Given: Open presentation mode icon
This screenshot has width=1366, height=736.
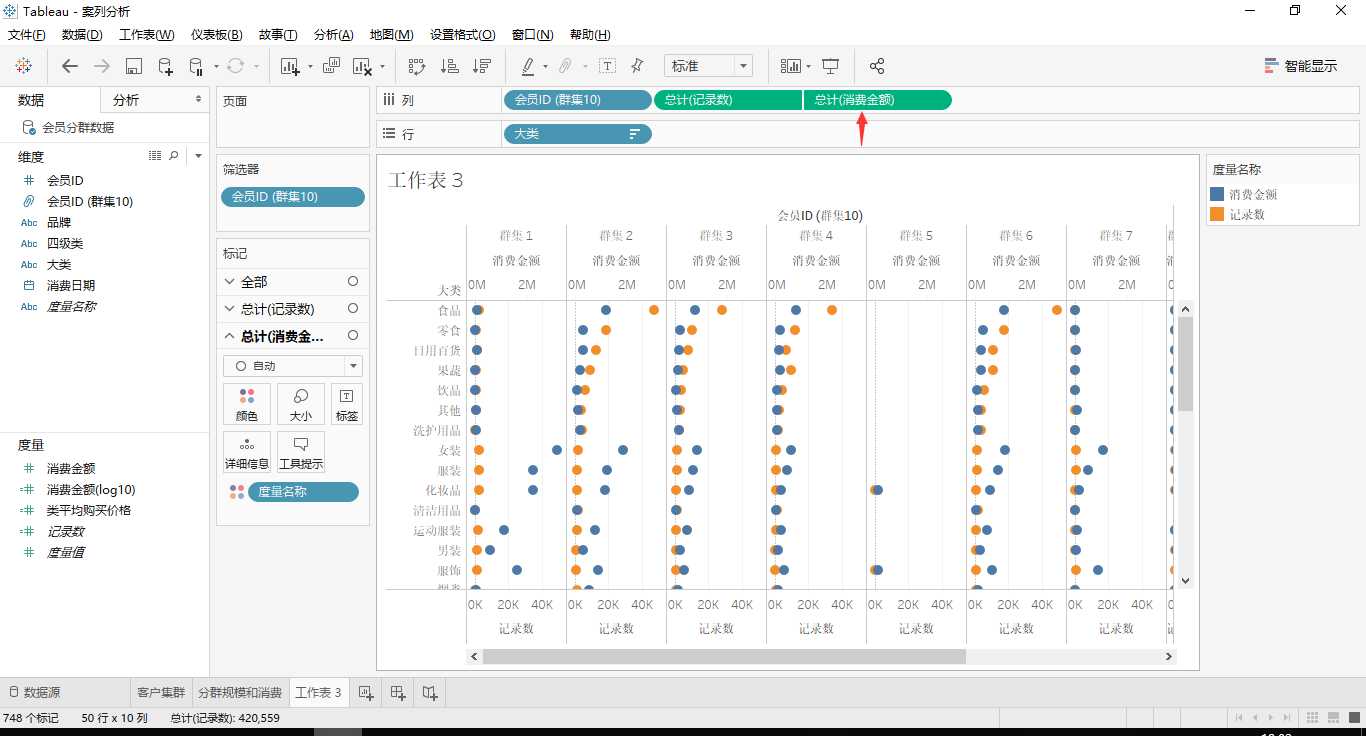Looking at the screenshot, I should point(830,66).
